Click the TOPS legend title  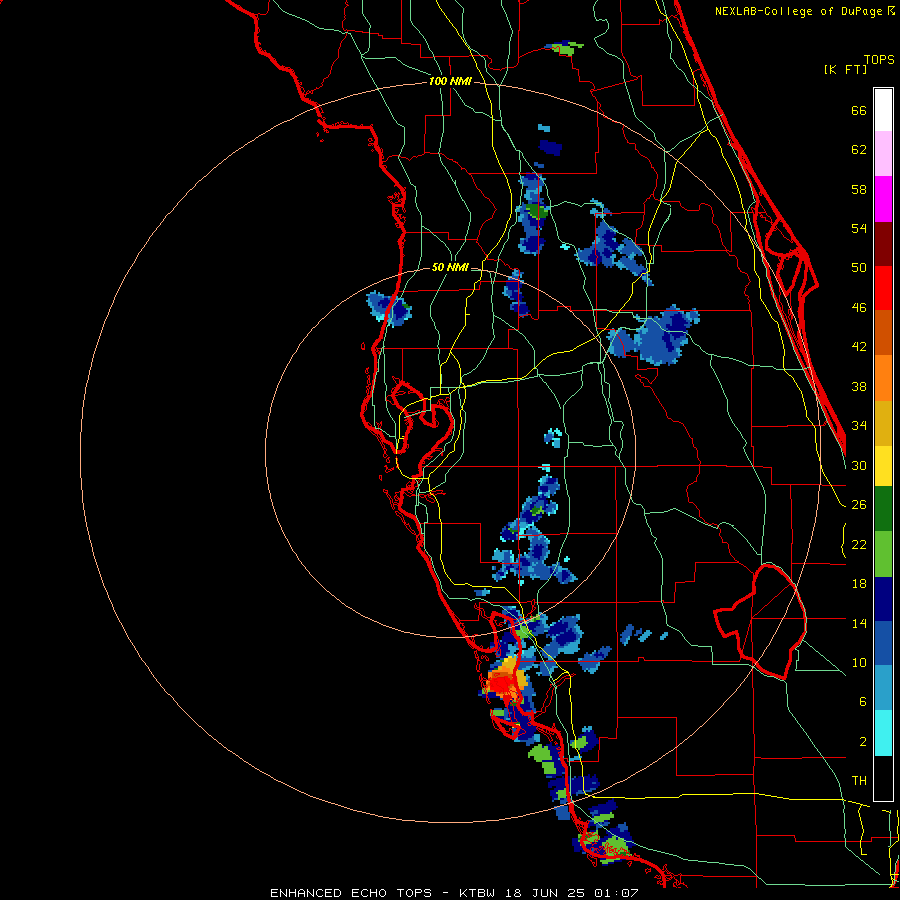point(879,60)
